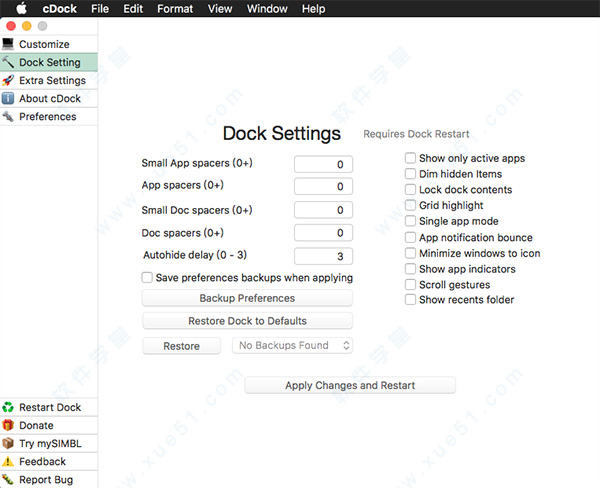
Task: Click the Donate gift box icon
Action: coord(8,425)
